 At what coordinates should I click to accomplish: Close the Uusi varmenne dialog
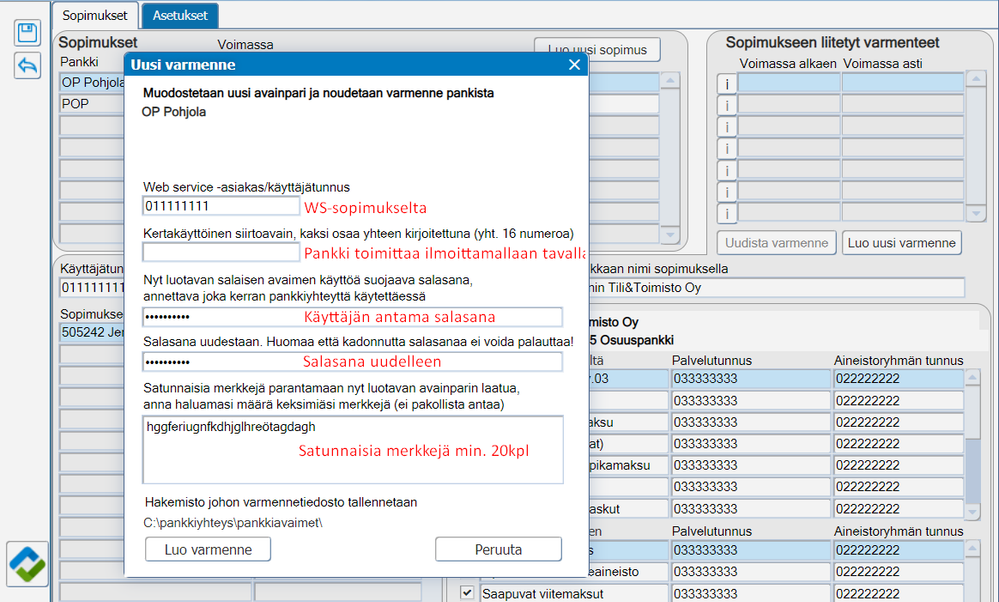(574, 65)
